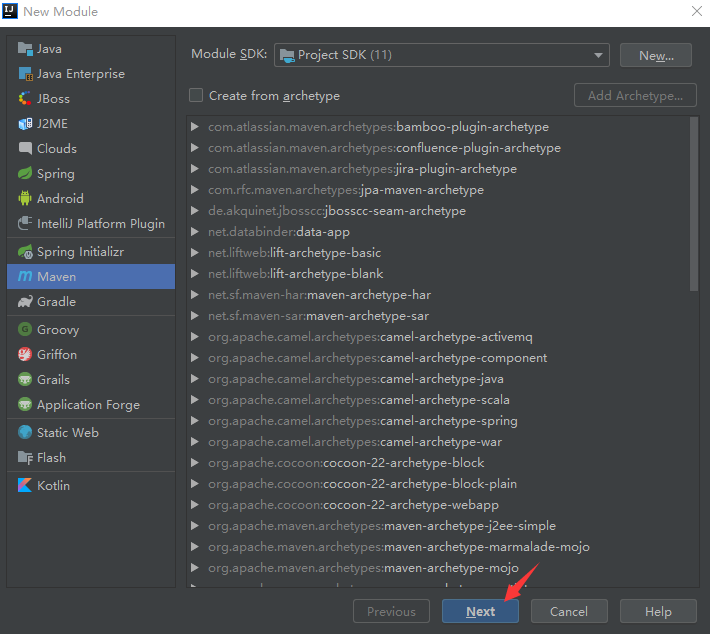Image resolution: width=710 pixels, height=634 pixels.
Task: Click the archetype list scrollbar
Action: [694, 204]
